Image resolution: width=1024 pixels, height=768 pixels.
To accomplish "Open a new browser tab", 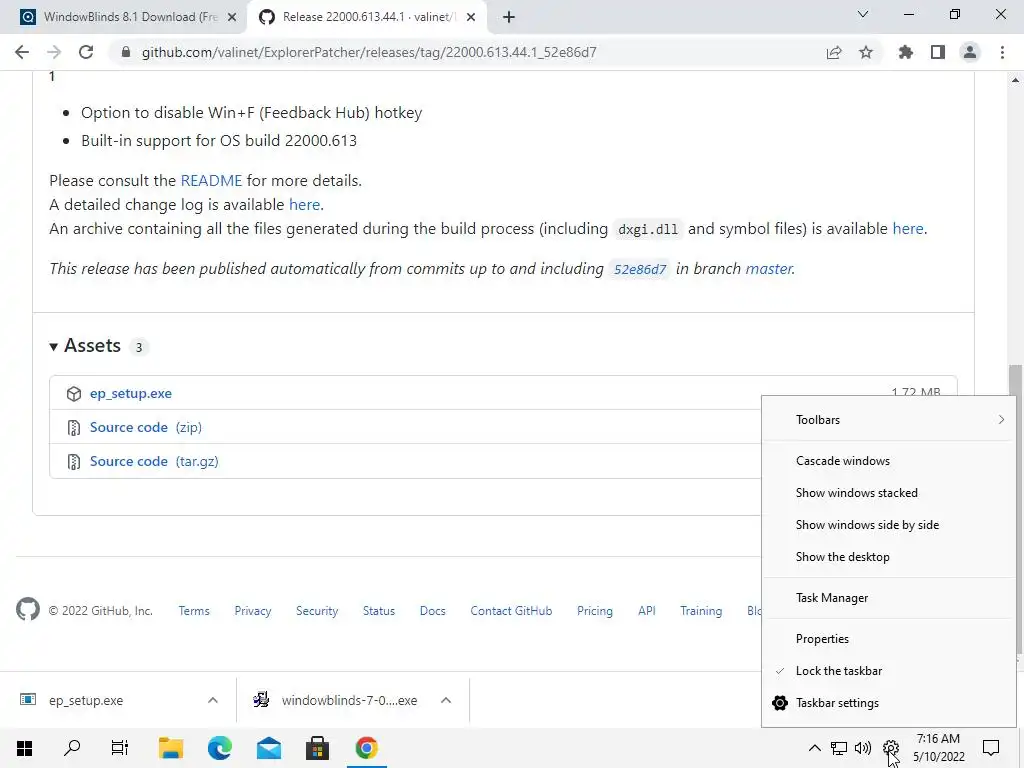I will click(509, 17).
